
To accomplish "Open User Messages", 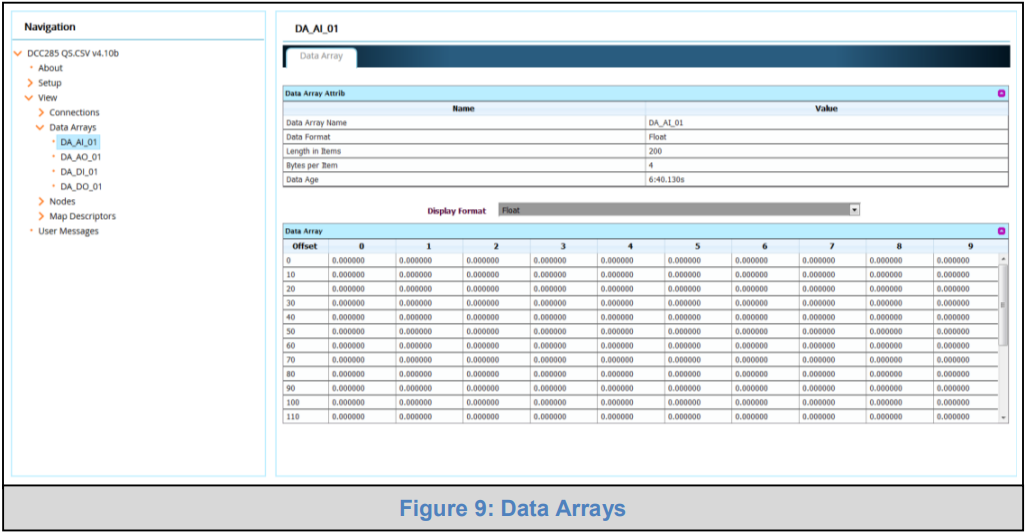I will tap(68, 231).
